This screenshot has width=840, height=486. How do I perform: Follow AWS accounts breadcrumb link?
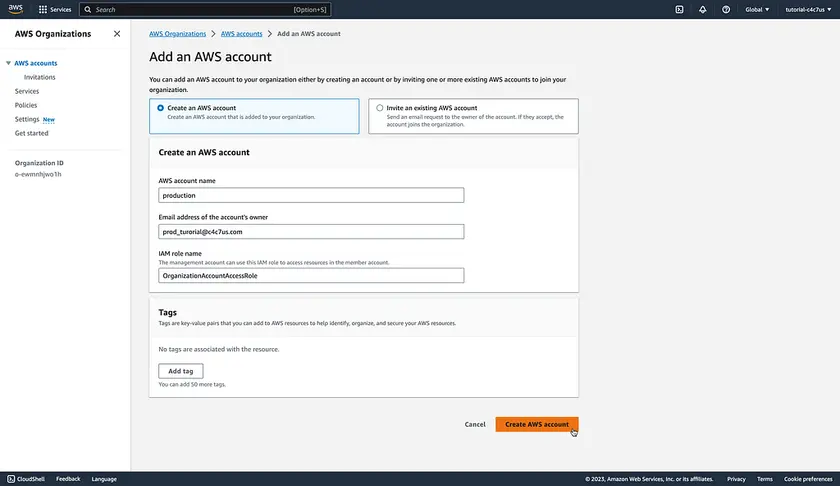242,34
